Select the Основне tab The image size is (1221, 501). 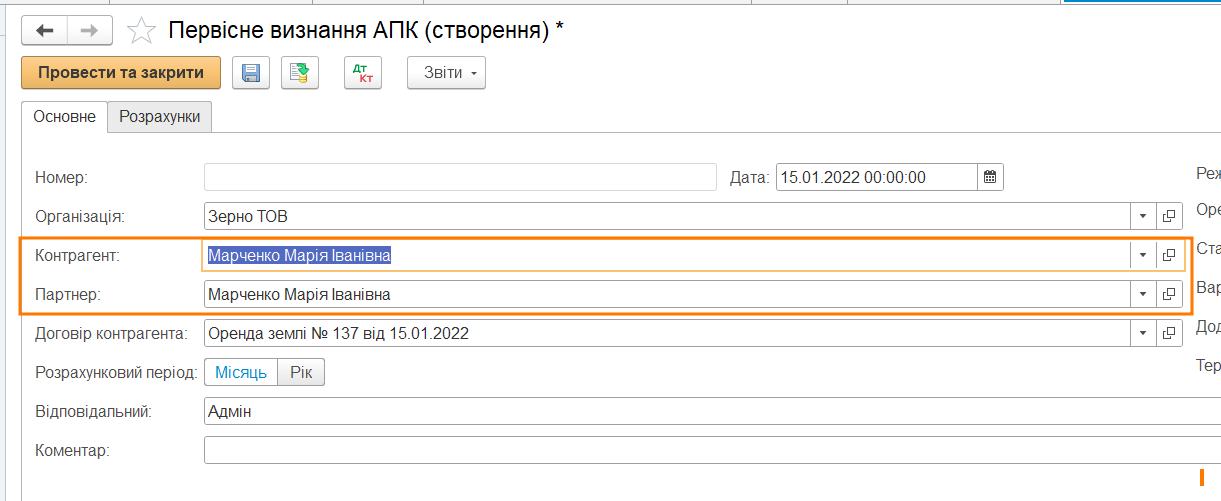coord(65,117)
